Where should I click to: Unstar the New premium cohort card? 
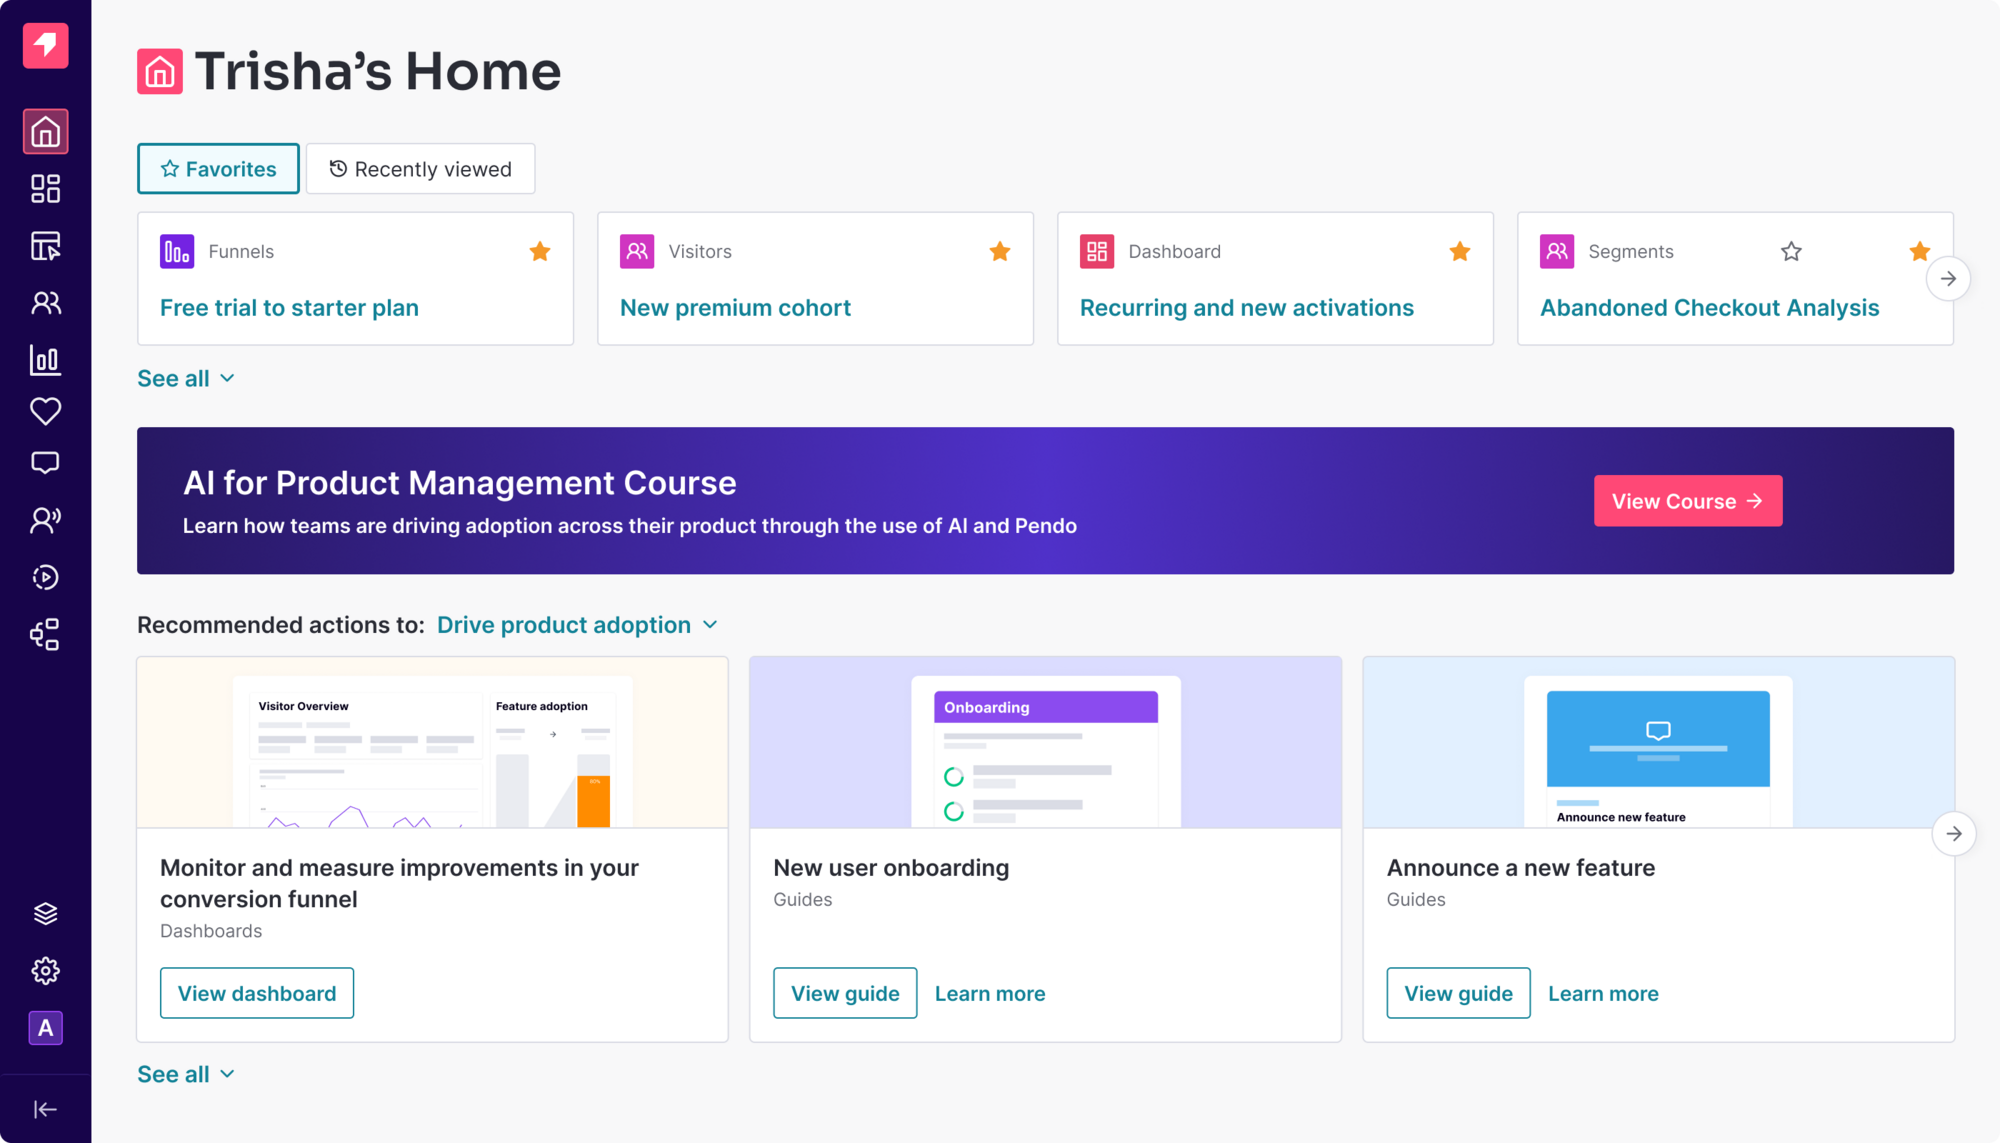(x=1000, y=251)
